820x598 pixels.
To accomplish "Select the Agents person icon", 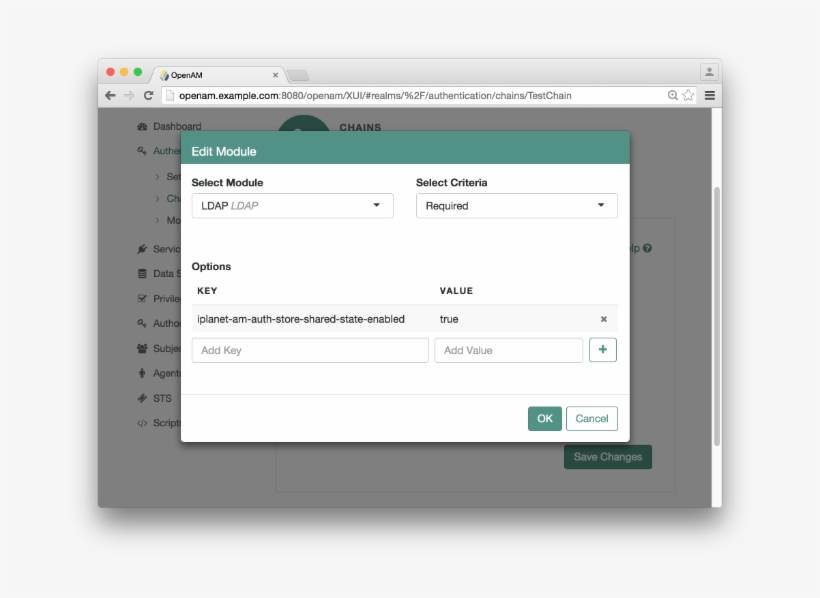I will tap(141, 373).
